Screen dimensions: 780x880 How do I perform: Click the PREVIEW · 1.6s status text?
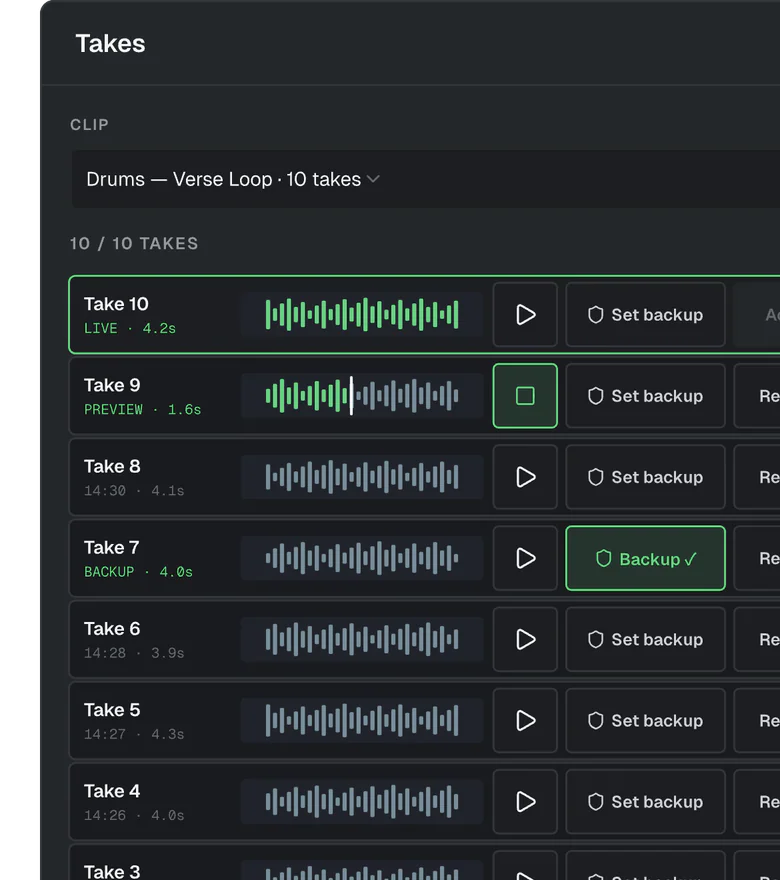[x=143, y=410]
